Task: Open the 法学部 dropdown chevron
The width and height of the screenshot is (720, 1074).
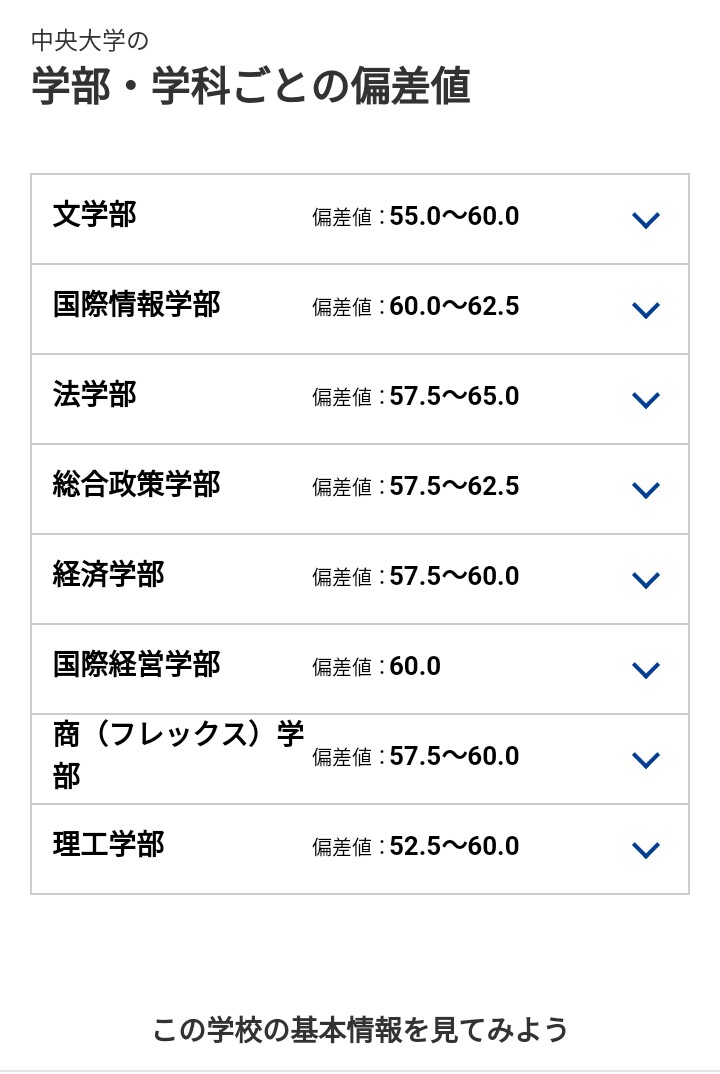Action: point(645,400)
